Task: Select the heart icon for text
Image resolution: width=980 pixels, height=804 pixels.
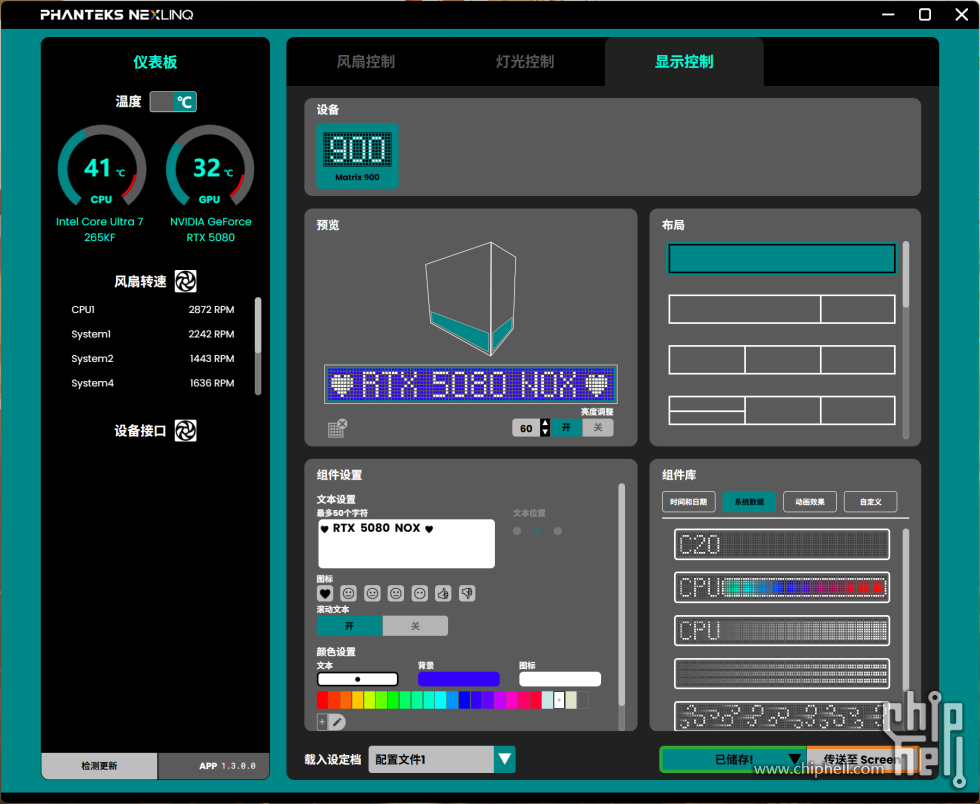Action: 325,593
